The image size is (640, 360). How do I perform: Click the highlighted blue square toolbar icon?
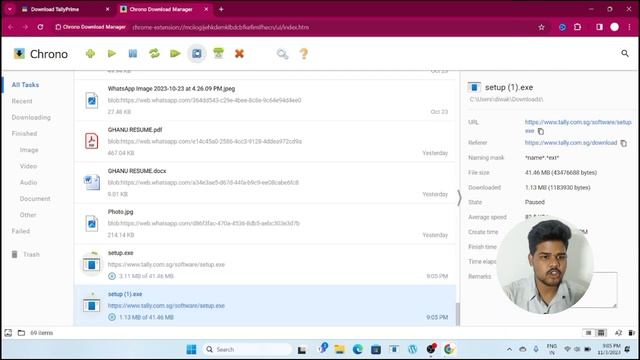(x=197, y=53)
